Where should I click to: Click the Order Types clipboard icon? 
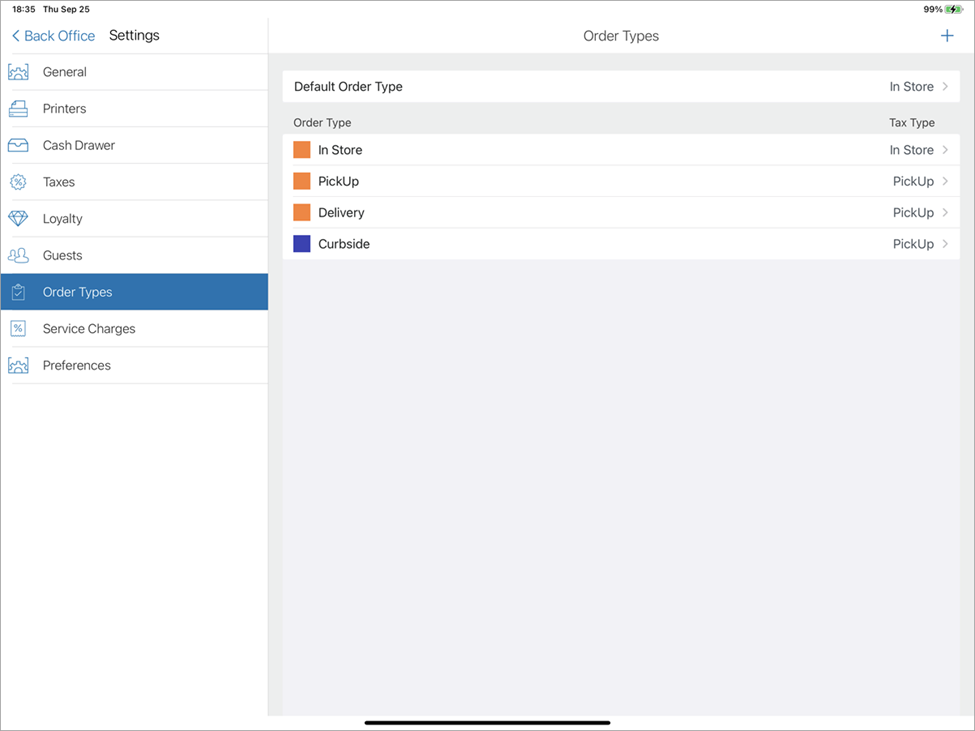(18, 292)
